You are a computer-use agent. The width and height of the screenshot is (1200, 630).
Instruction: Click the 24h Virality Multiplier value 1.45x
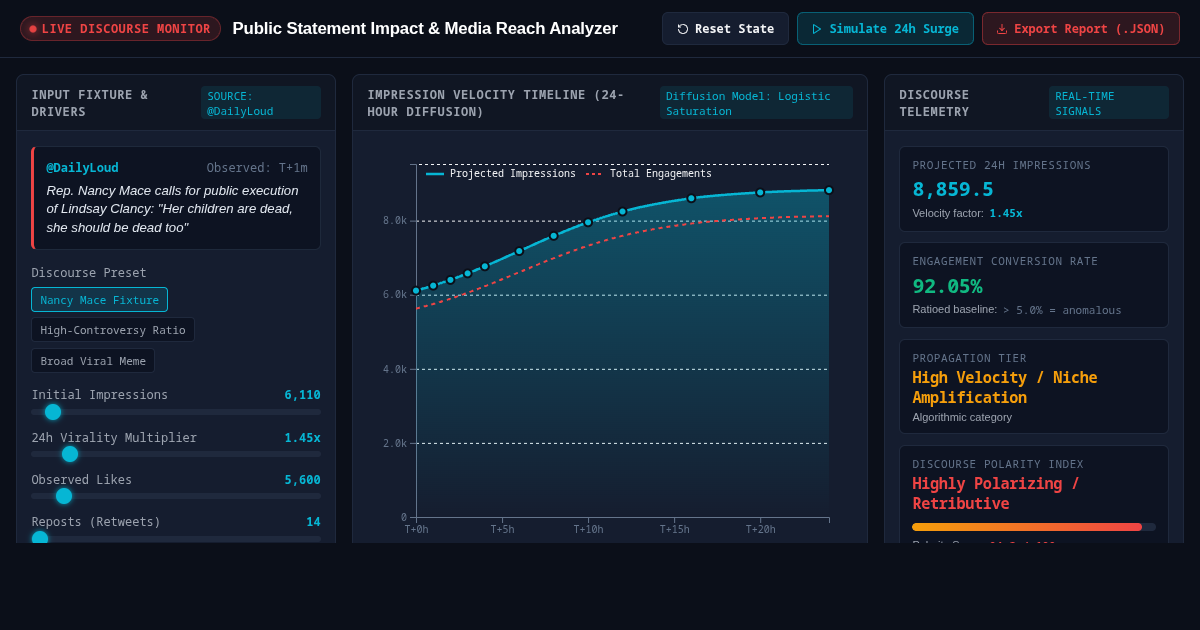click(x=302, y=438)
